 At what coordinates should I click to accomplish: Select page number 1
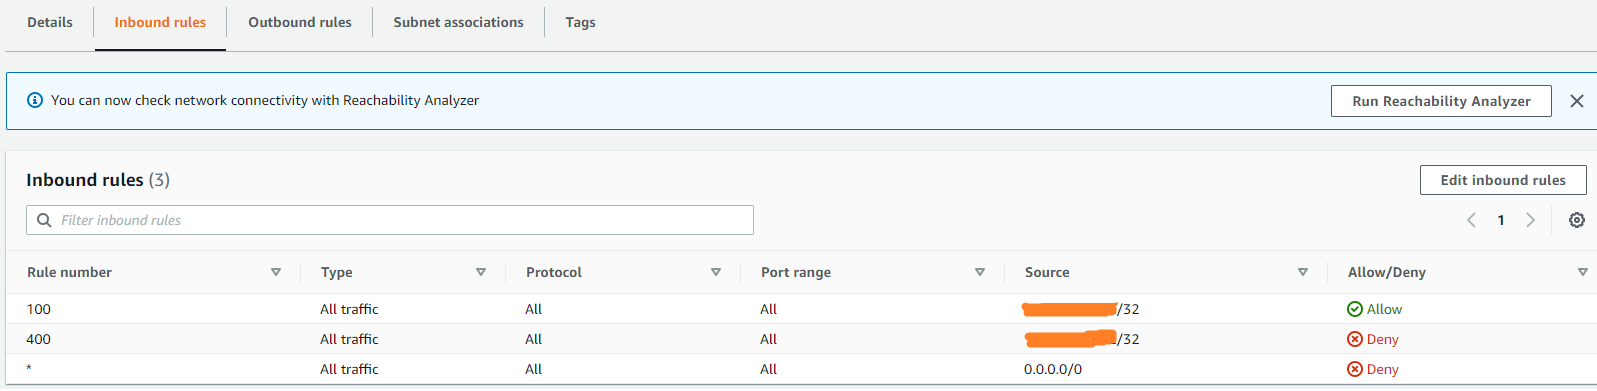point(1501,220)
